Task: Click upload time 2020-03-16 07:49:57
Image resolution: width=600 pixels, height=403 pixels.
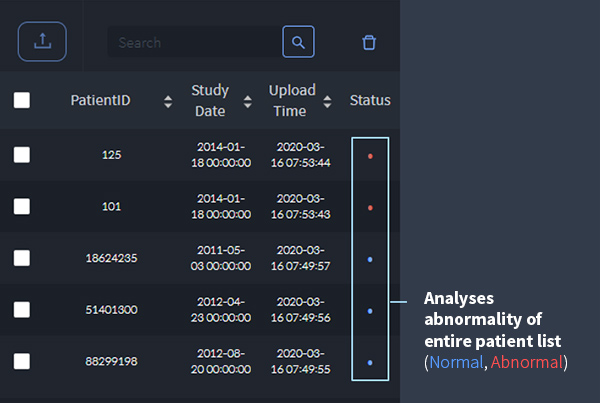Action: coord(301,258)
